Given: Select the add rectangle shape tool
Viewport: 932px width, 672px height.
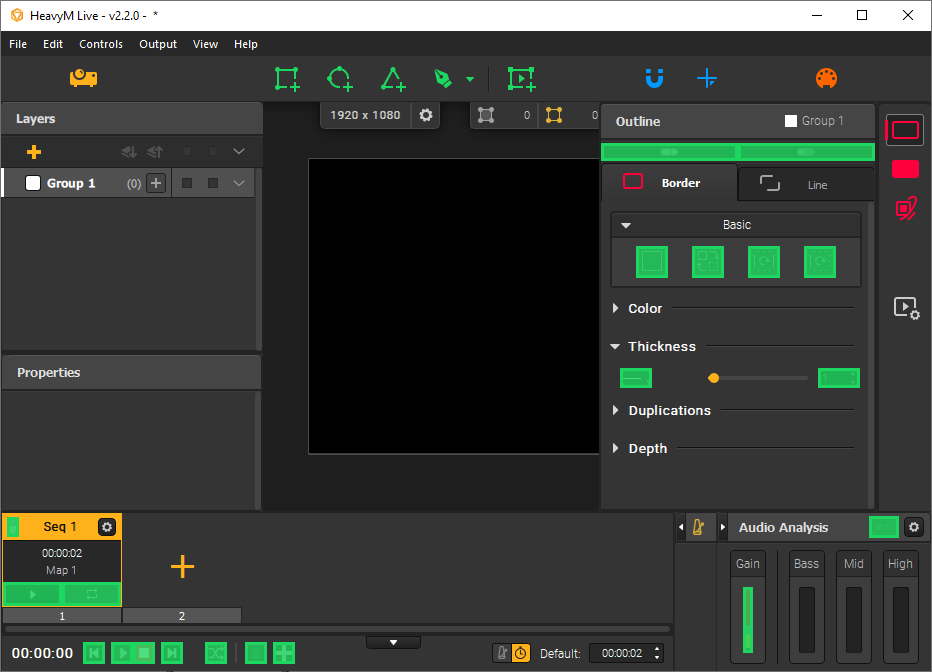Looking at the screenshot, I should point(287,79).
